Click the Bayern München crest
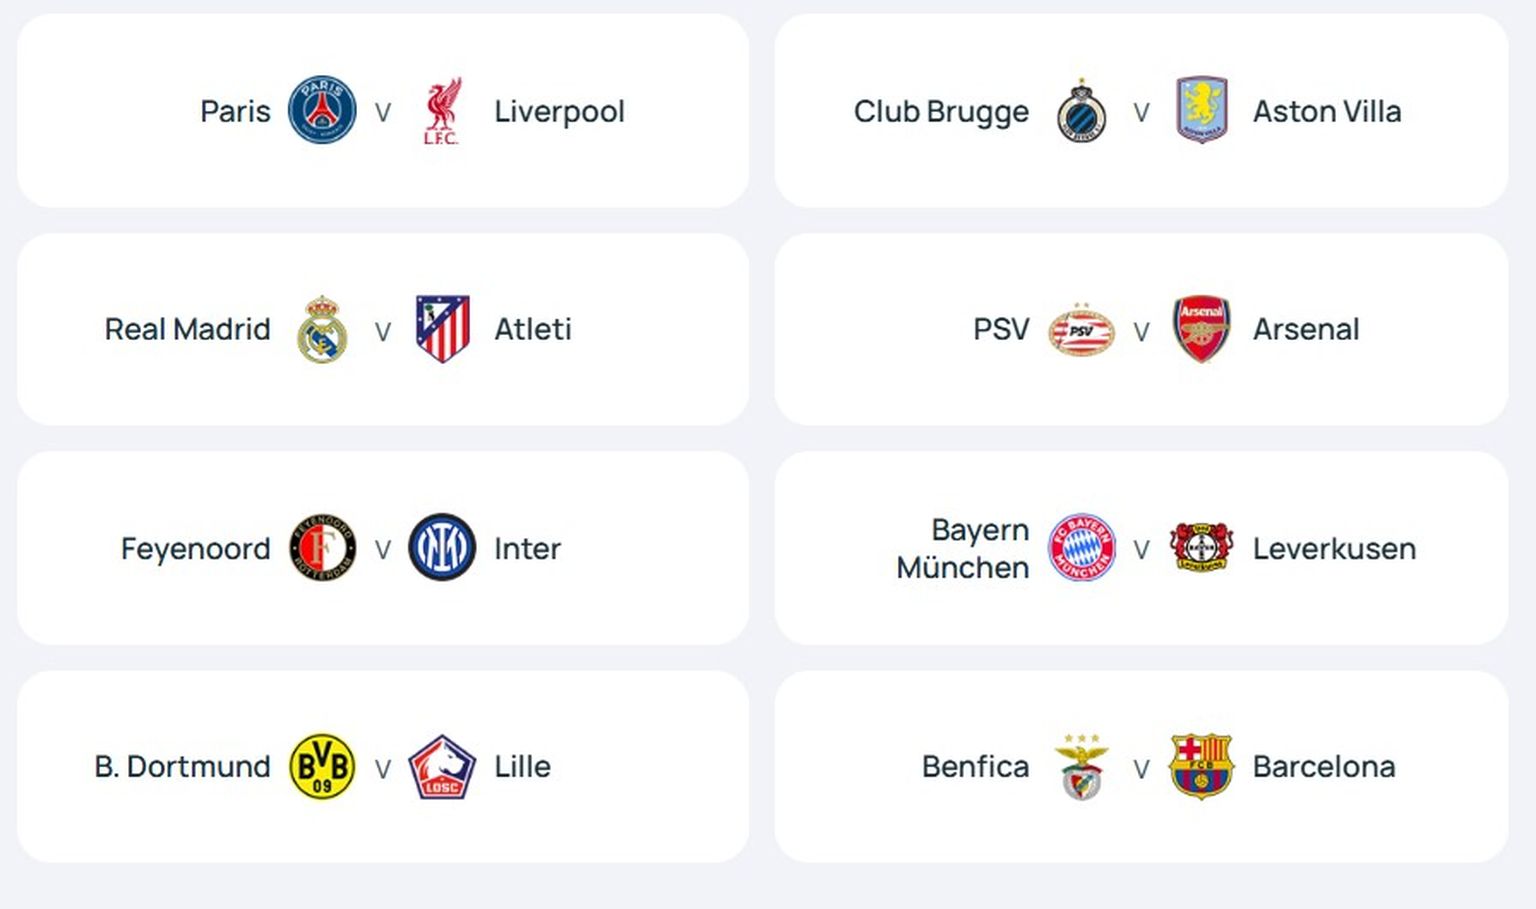Screen dimensions: 1536x909 point(1081,548)
